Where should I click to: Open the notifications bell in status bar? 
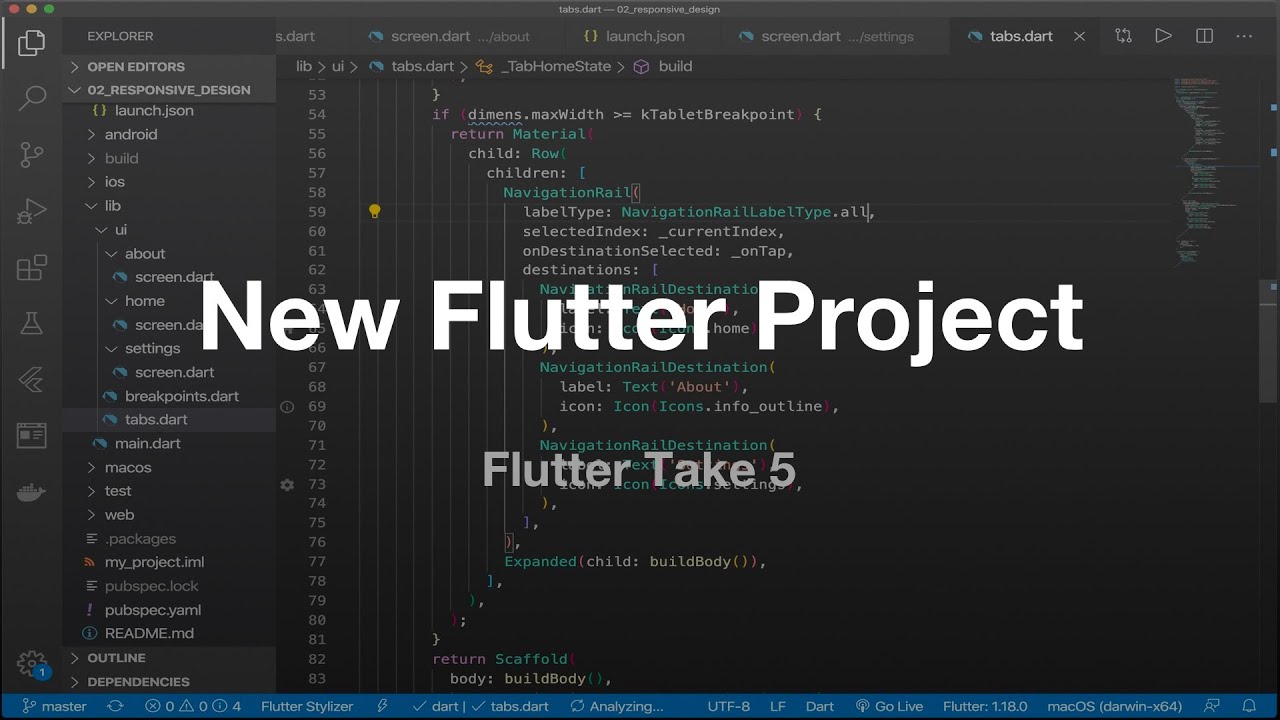click(1248, 706)
